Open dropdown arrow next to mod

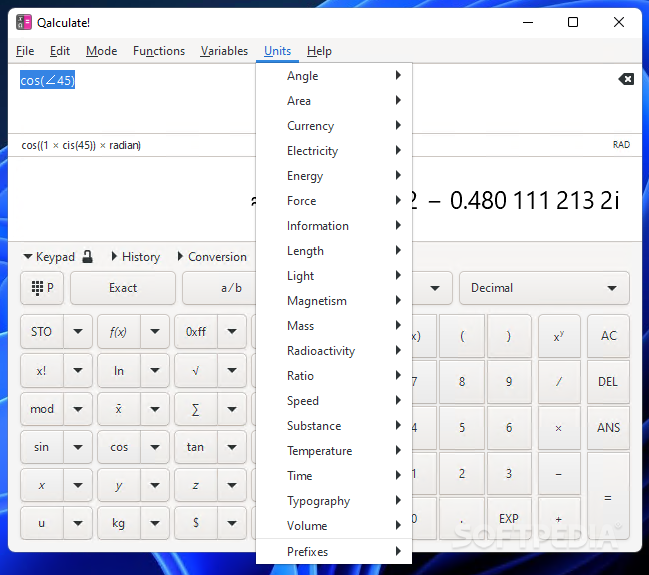(x=78, y=409)
